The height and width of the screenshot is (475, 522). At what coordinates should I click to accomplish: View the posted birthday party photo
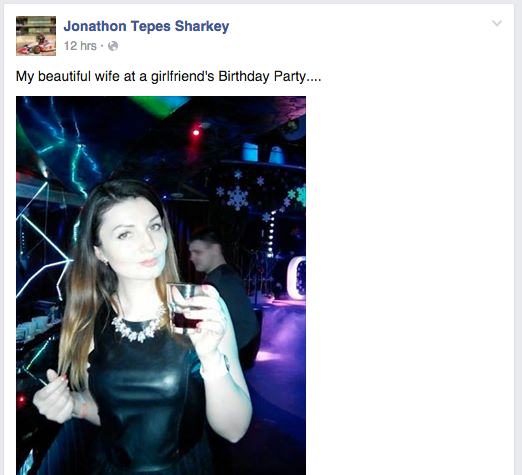(161, 285)
